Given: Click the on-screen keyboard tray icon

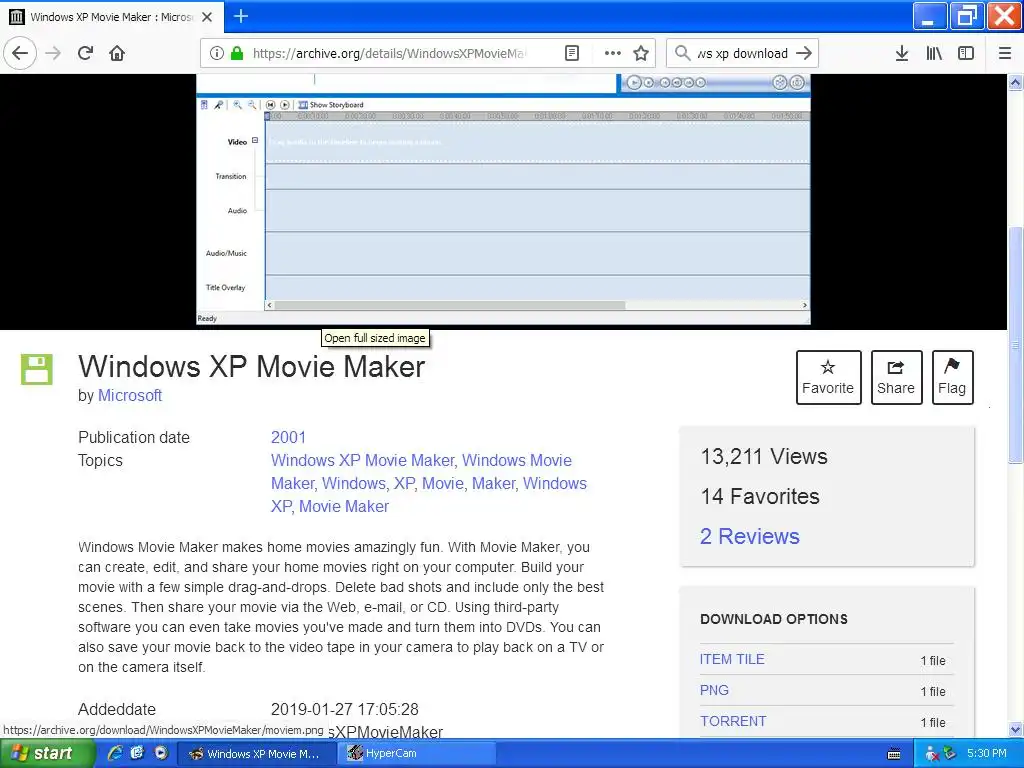Looking at the screenshot, I should click(x=894, y=754).
